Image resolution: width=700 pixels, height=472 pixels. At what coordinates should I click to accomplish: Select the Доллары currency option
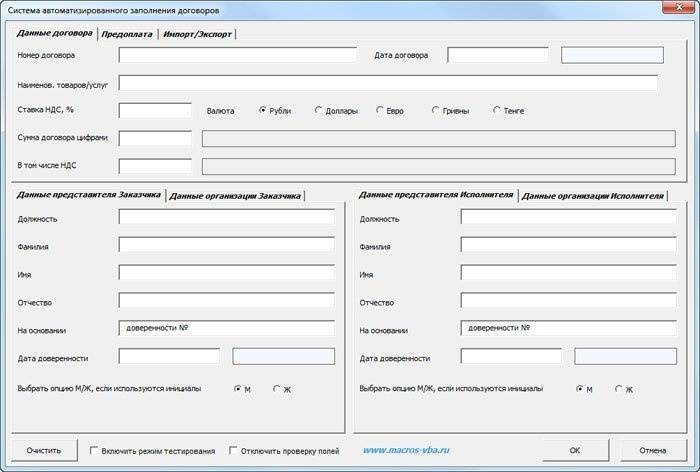click(x=318, y=110)
